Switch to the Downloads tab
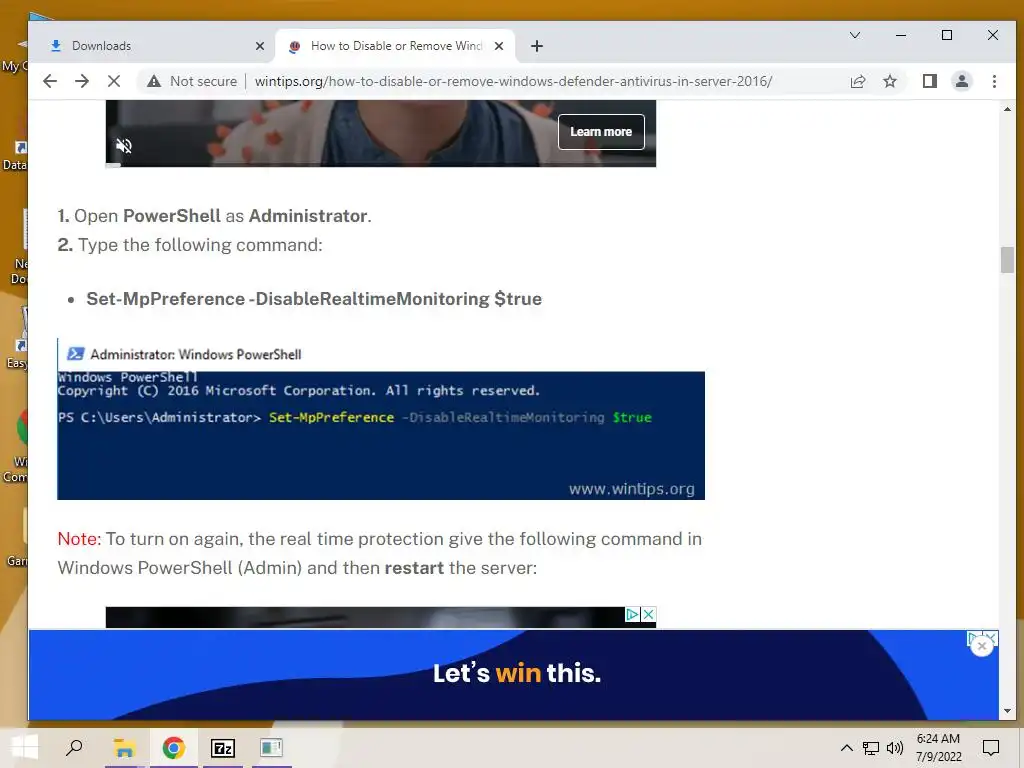Image resolution: width=1024 pixels, height=768 pixels. (x=154, y=46)
